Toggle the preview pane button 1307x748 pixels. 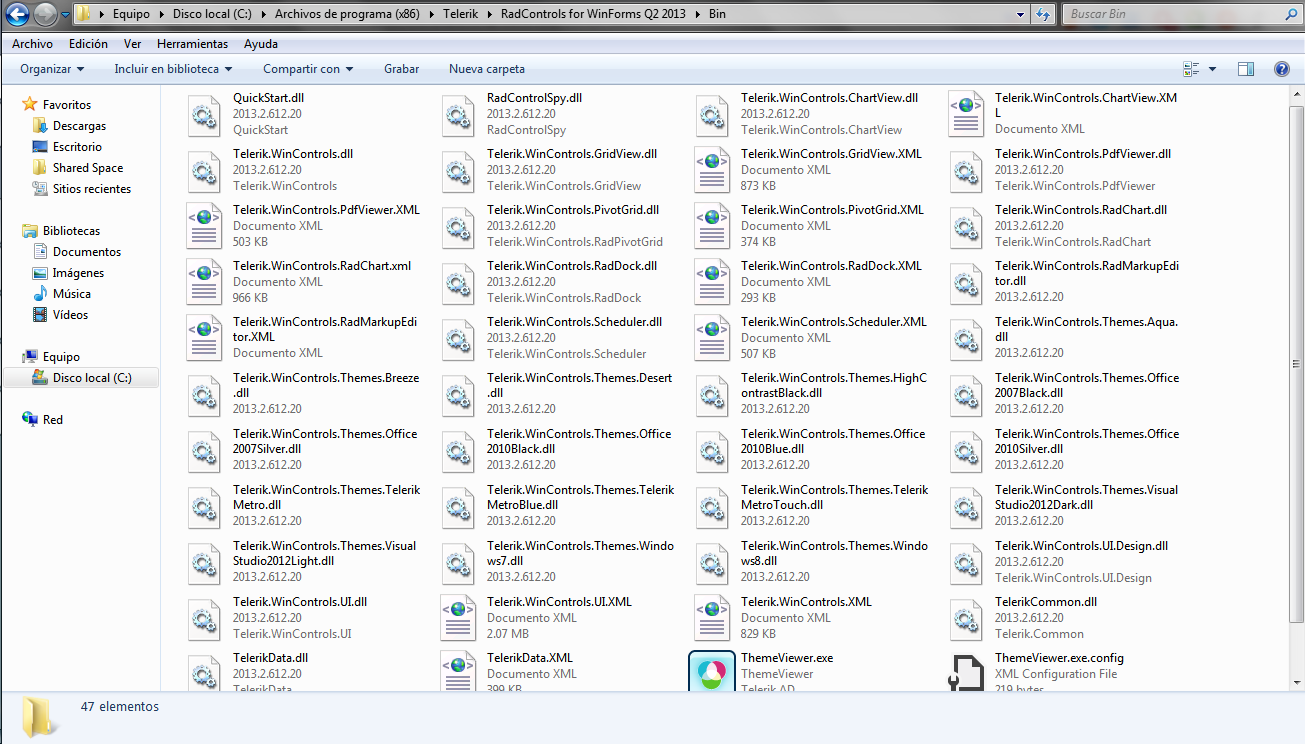pos(1245,69)
